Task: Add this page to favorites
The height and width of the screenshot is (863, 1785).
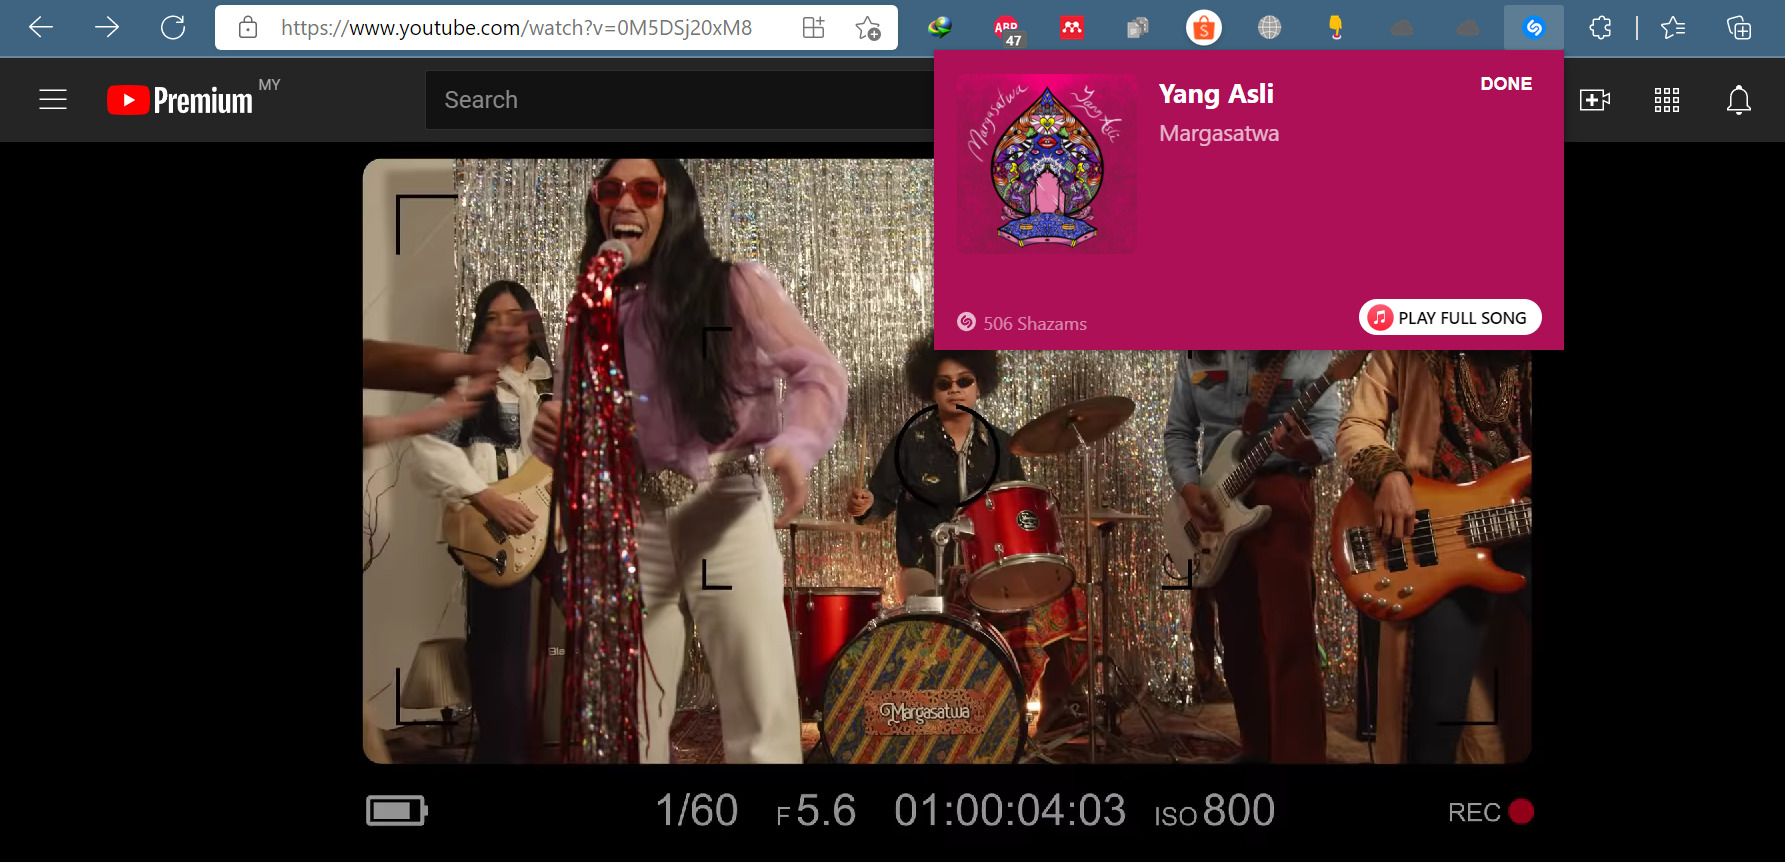Action: tap(868, 28)
